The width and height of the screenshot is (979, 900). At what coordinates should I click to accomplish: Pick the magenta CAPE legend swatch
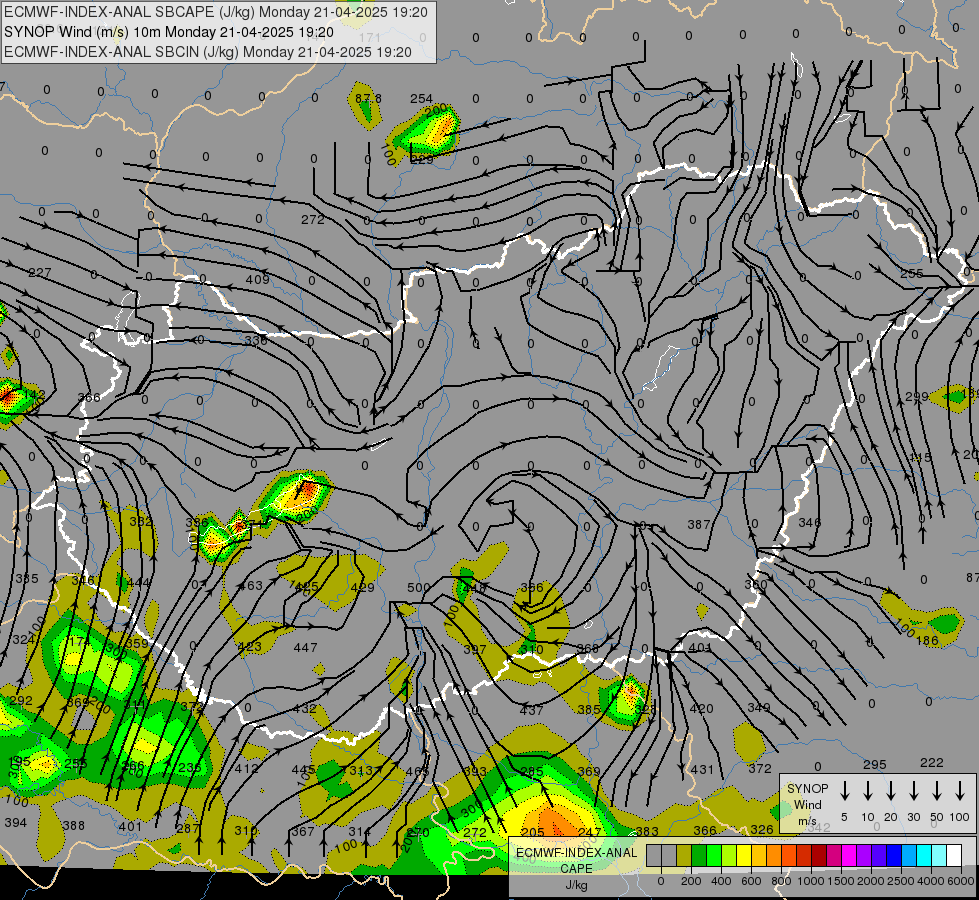[x=849, y=856]
